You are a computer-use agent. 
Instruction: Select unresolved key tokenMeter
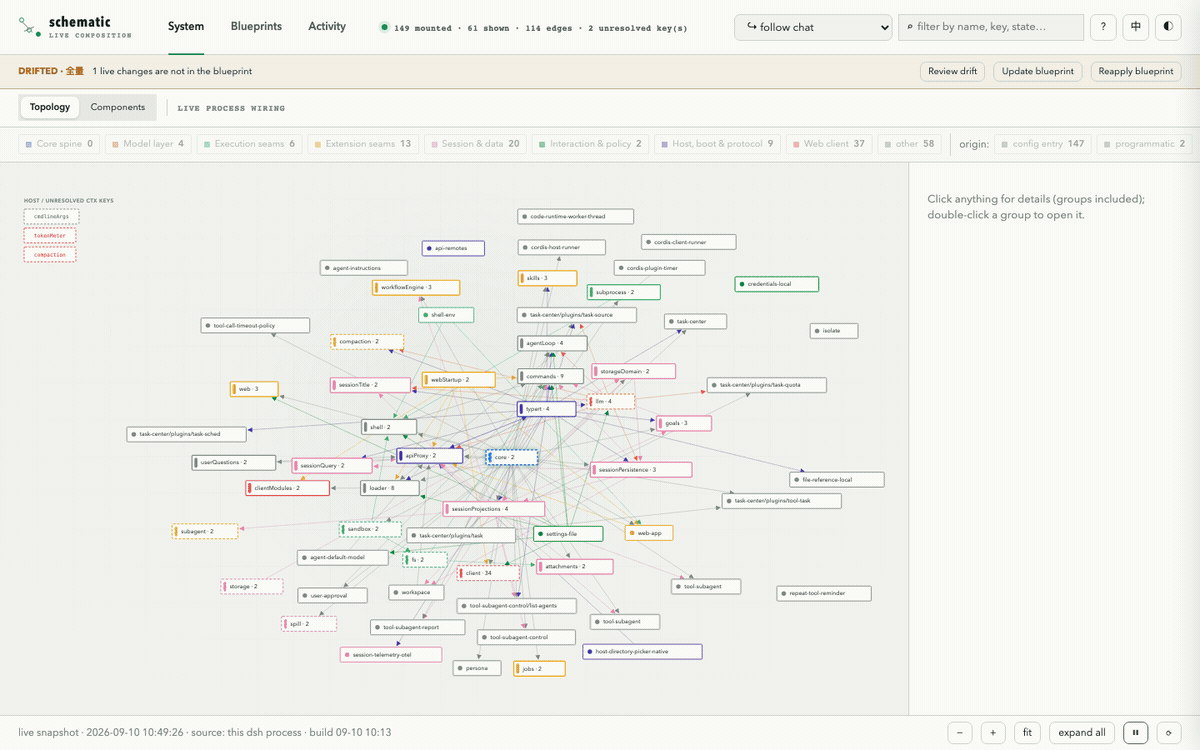pos(50,235)
